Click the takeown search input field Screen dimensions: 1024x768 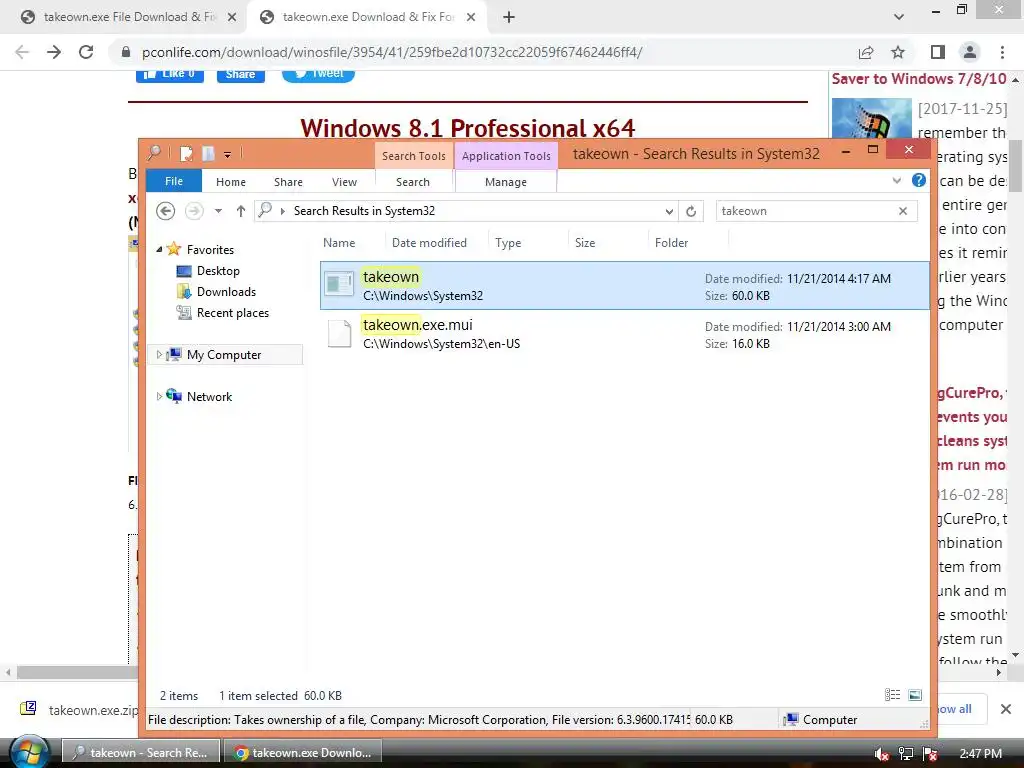pyautogui.click(x=806, y=211)
